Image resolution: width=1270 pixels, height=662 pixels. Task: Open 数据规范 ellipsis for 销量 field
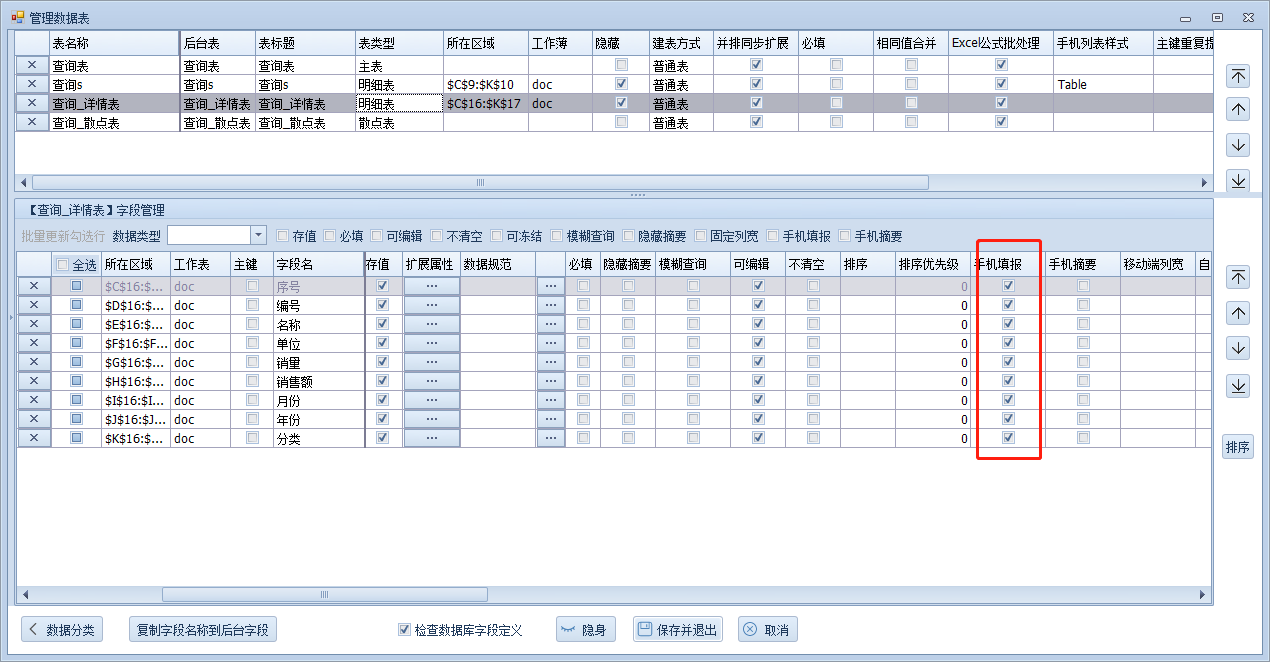click(551, 362)
